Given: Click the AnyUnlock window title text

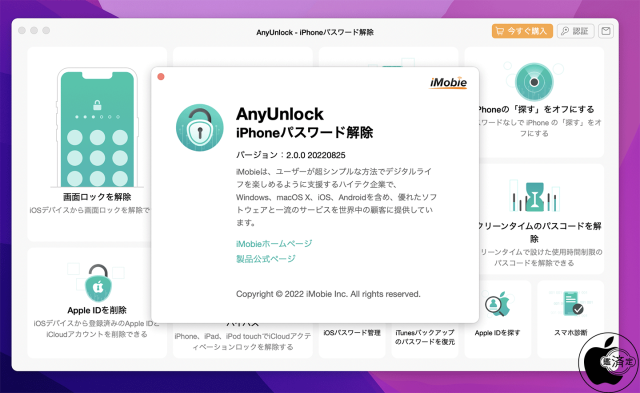Looking at the screenshot, I should coord(315,32).
